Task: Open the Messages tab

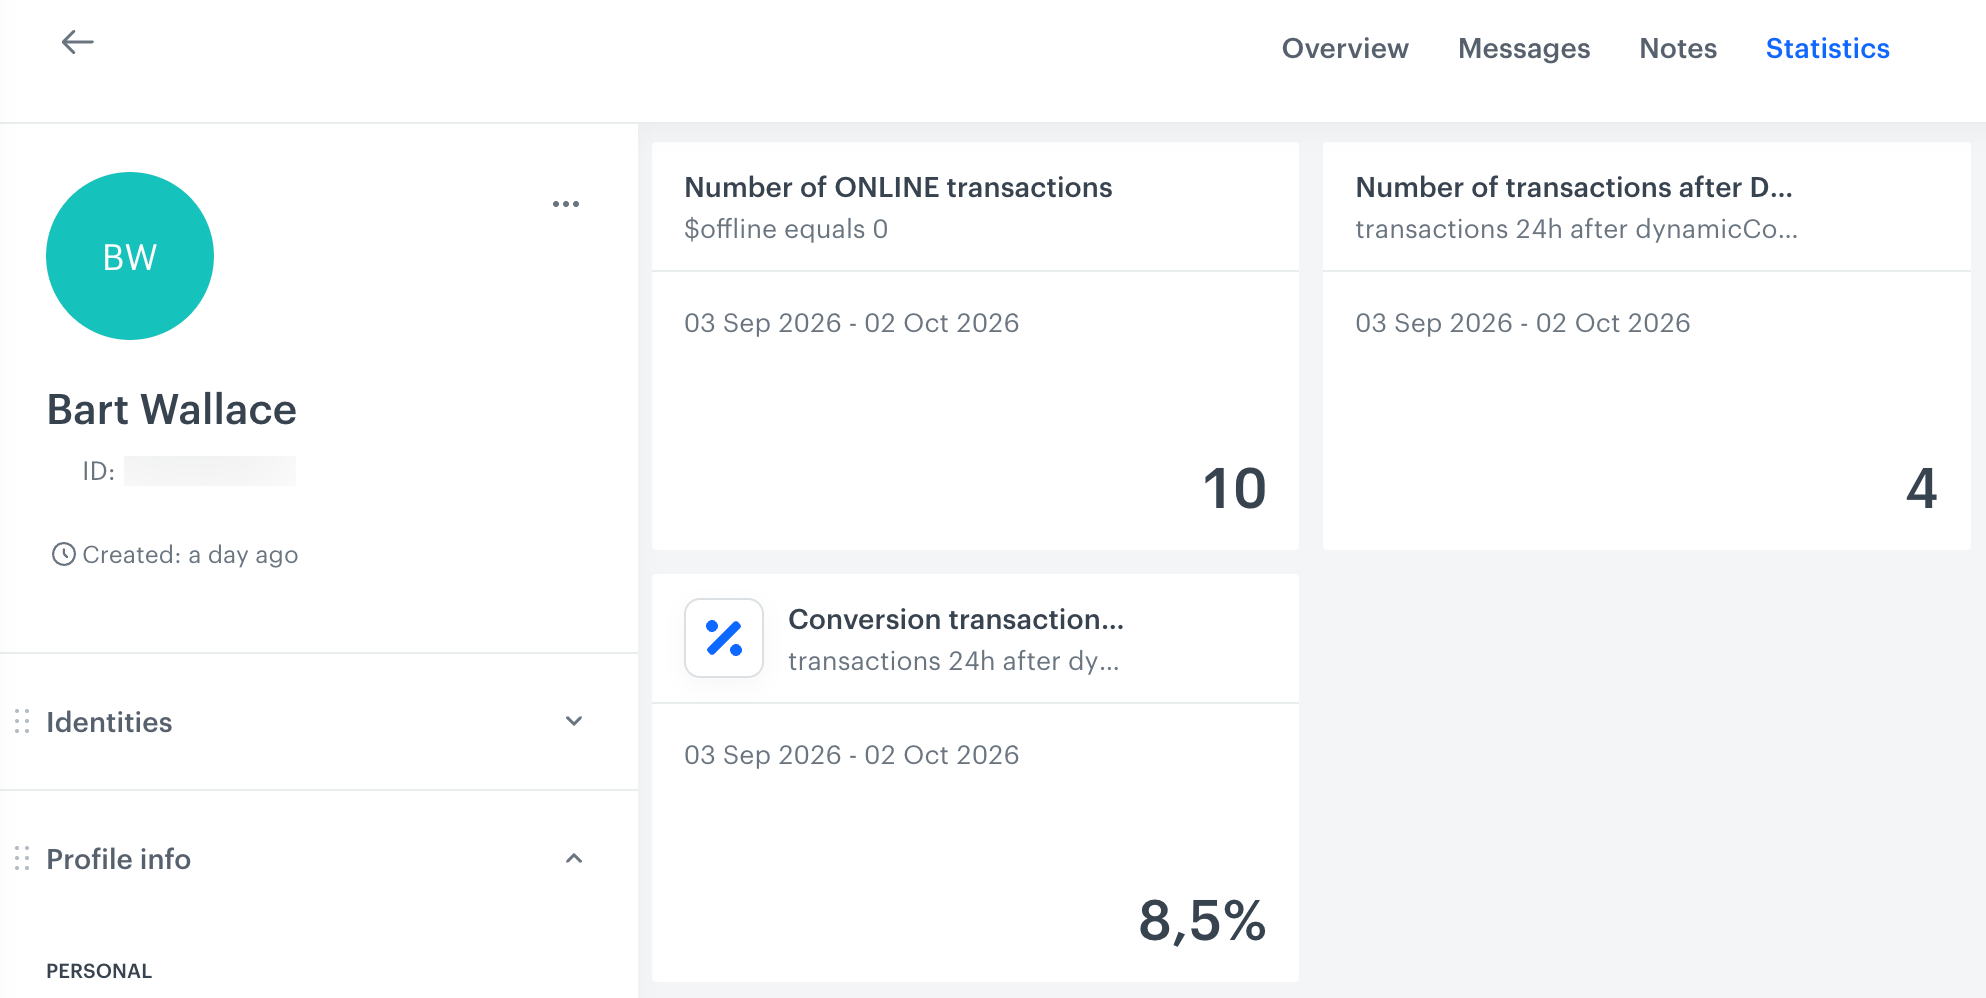Action: click(1524, 48)
